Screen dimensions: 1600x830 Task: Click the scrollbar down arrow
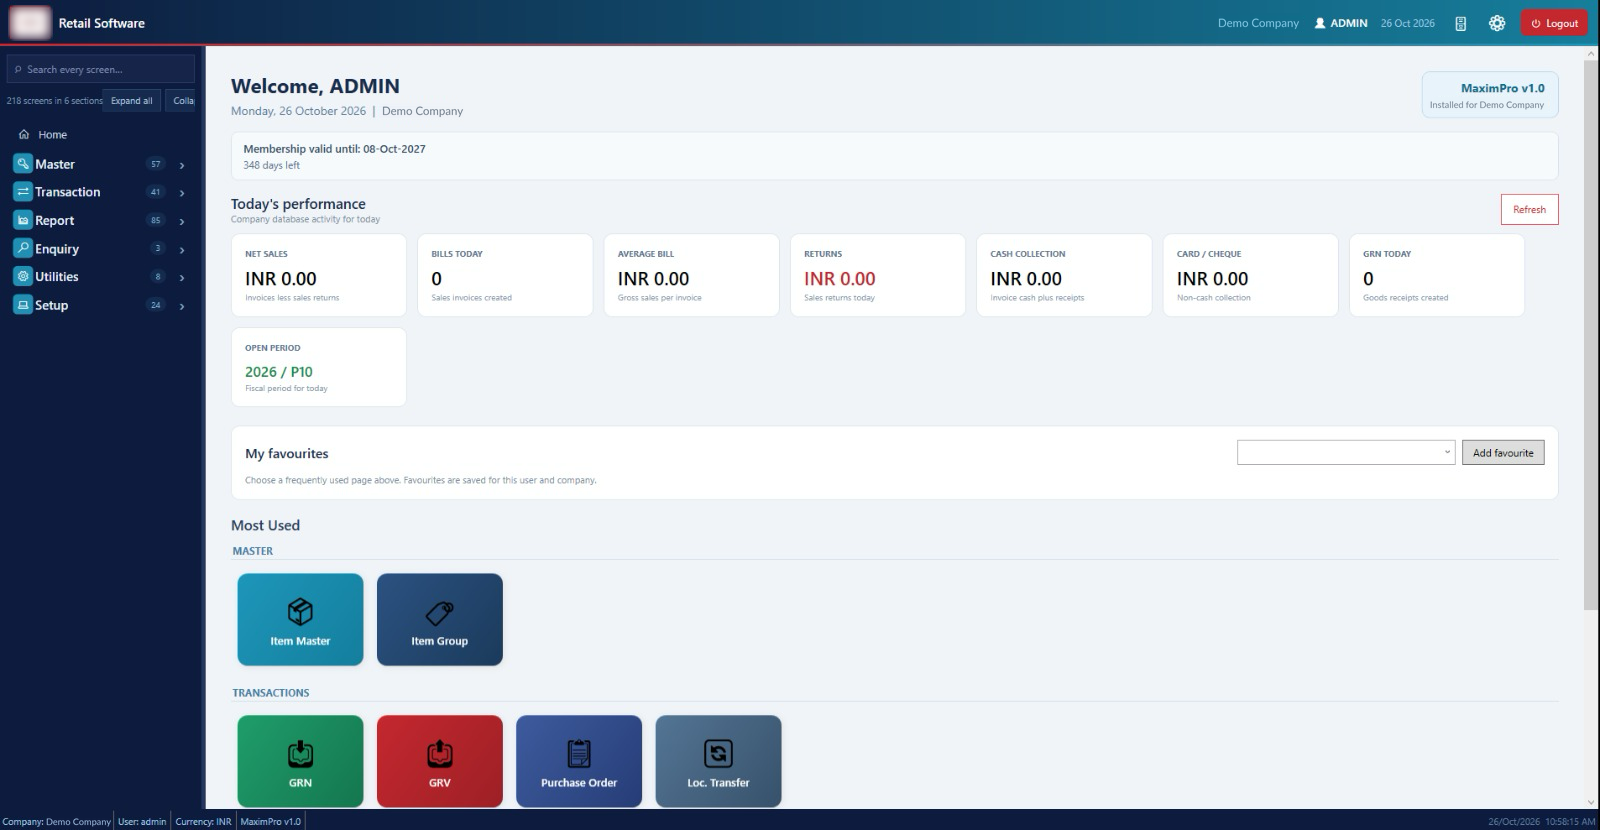(x=1591, y=801)
